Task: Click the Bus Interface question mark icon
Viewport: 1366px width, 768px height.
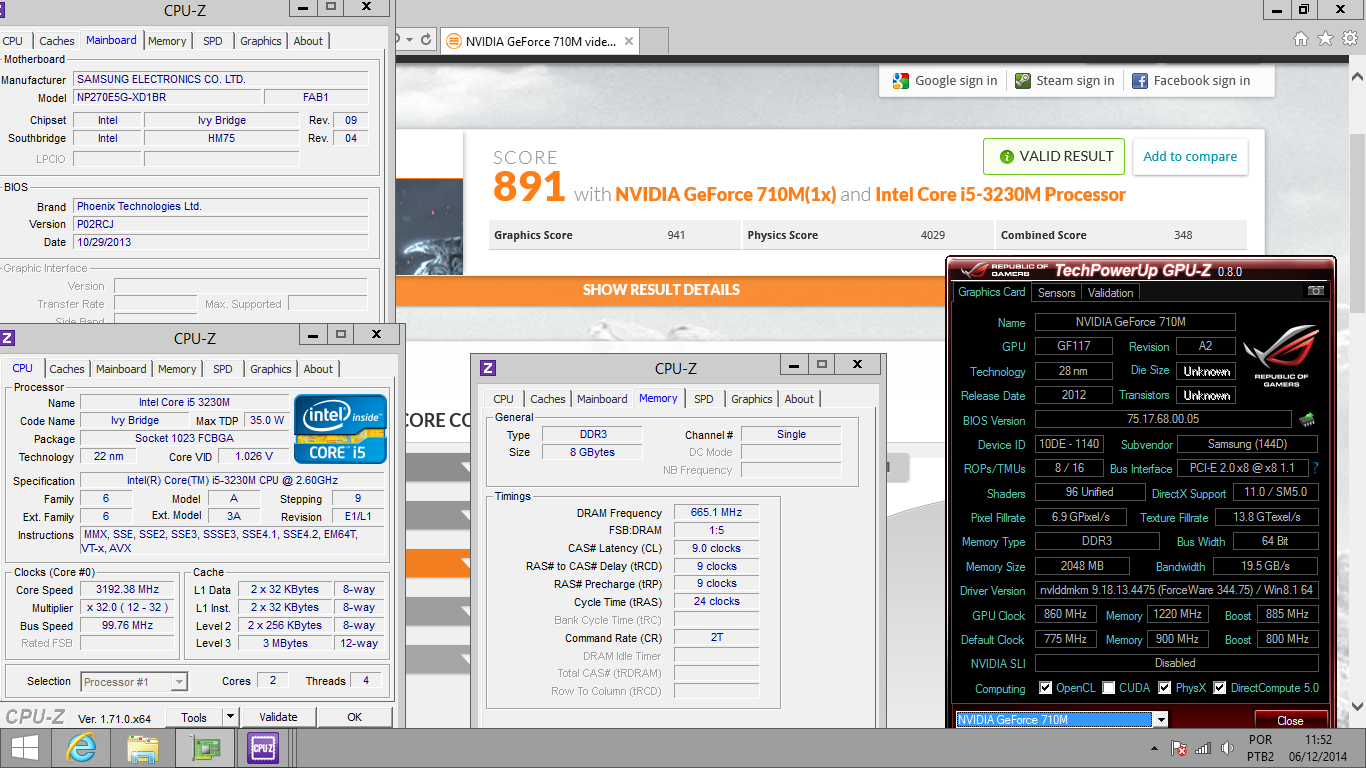Action: pos(1315,468)
